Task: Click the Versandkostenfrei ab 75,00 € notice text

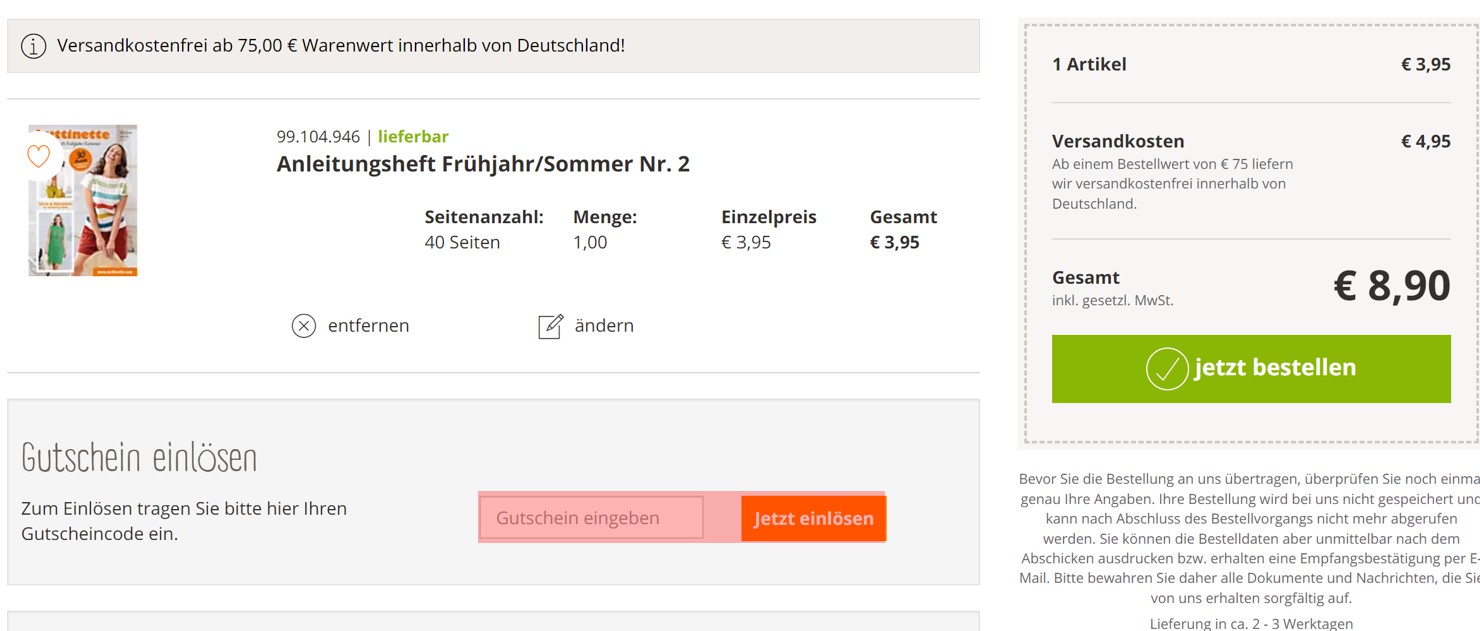Action: (341, 46)
